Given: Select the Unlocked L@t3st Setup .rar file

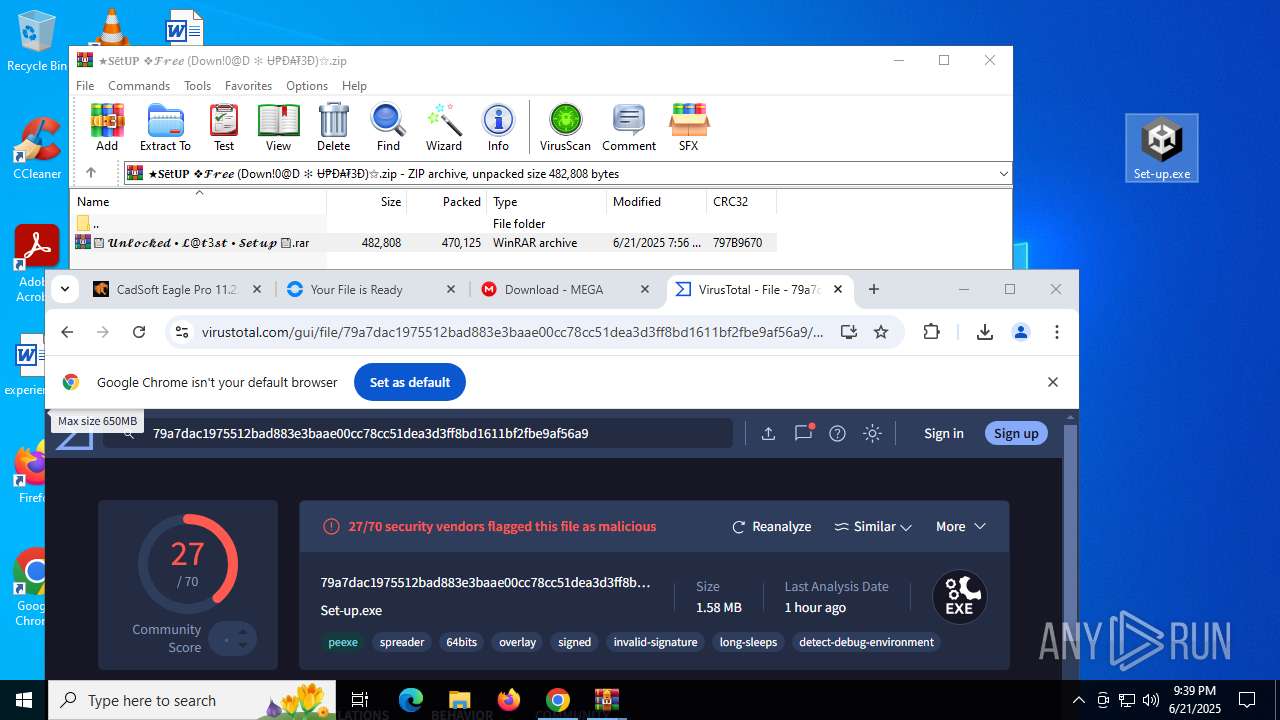Looking at the screenshot, I should (425, 243).
